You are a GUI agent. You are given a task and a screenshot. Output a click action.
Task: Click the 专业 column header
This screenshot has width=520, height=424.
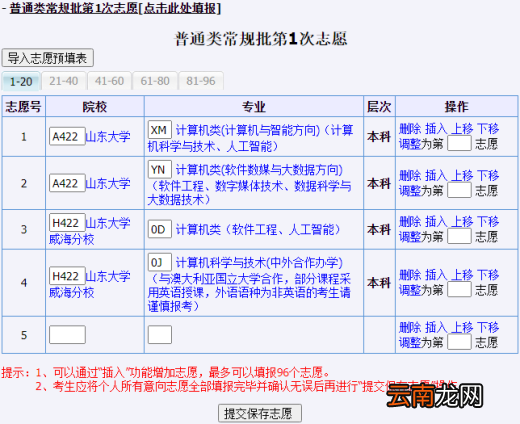click(254, 107)
